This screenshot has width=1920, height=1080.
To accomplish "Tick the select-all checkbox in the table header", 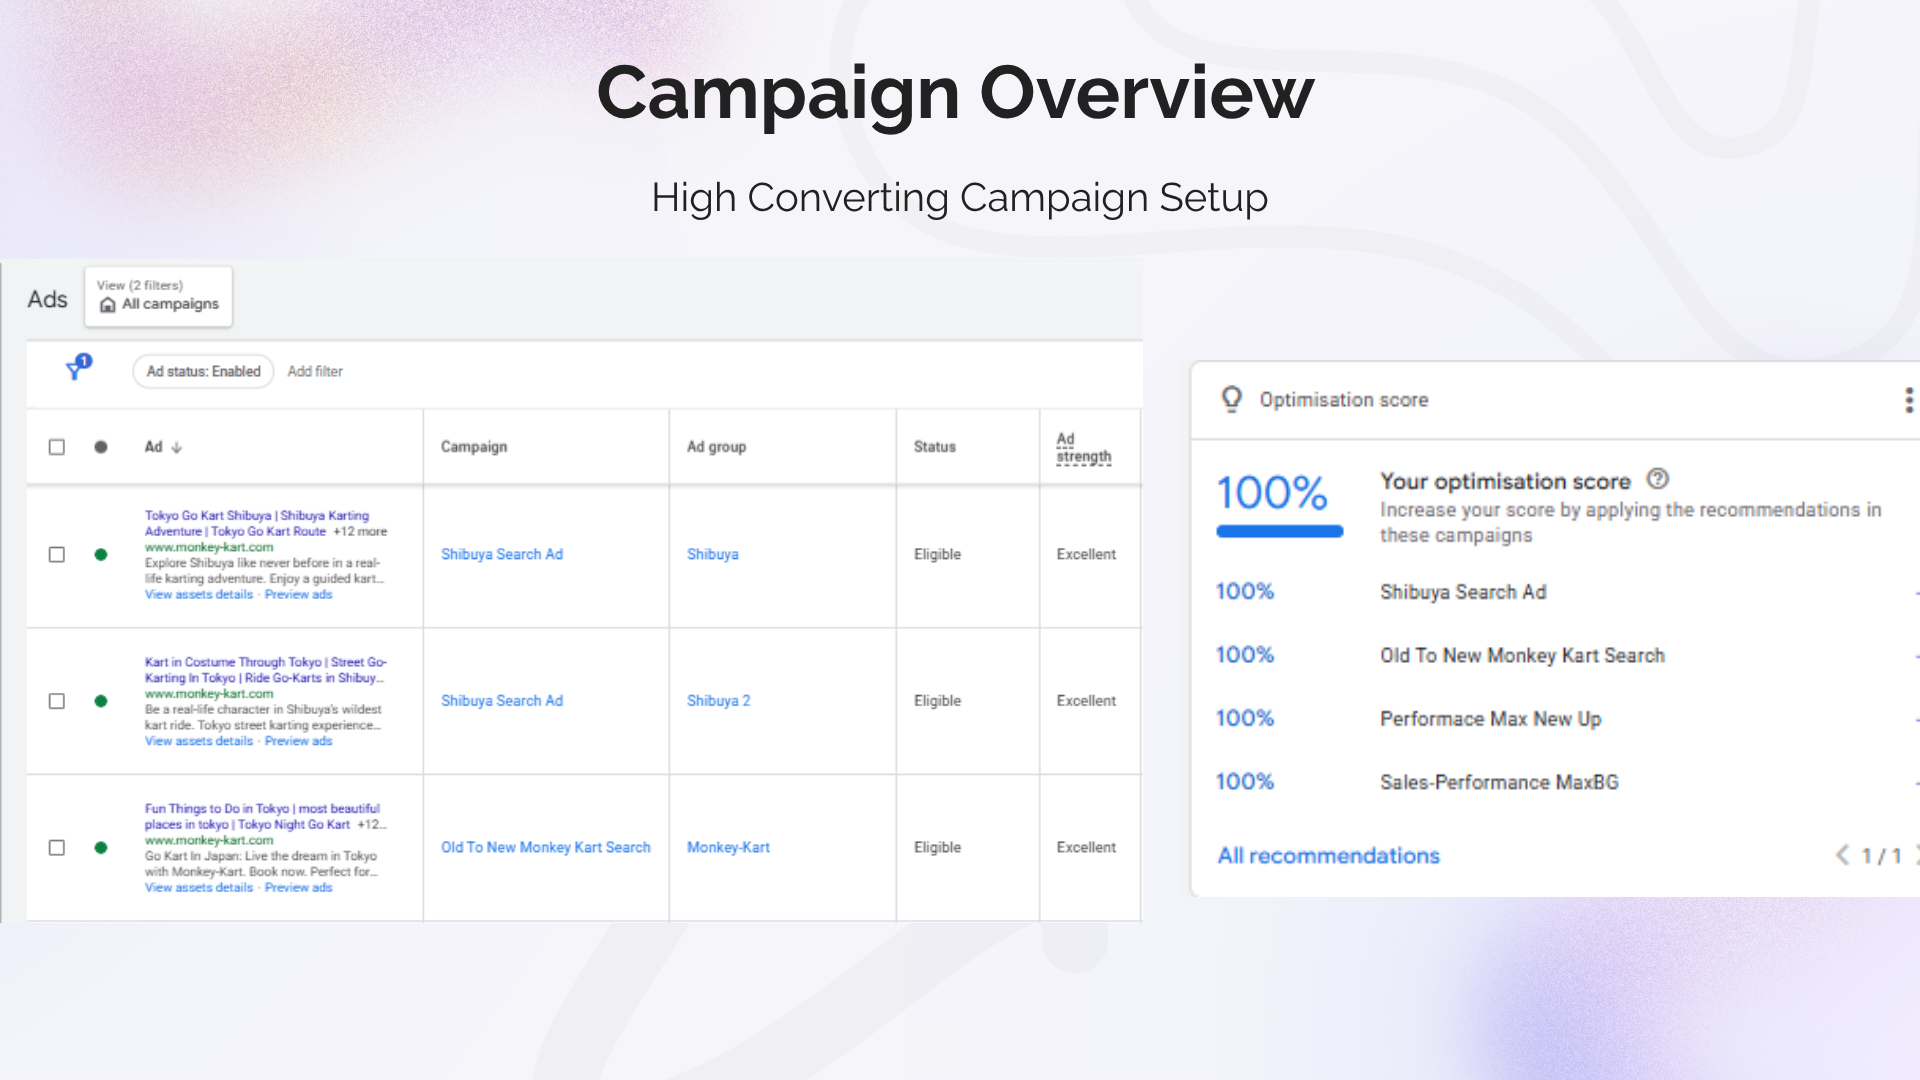I will (x=57, y=447).
